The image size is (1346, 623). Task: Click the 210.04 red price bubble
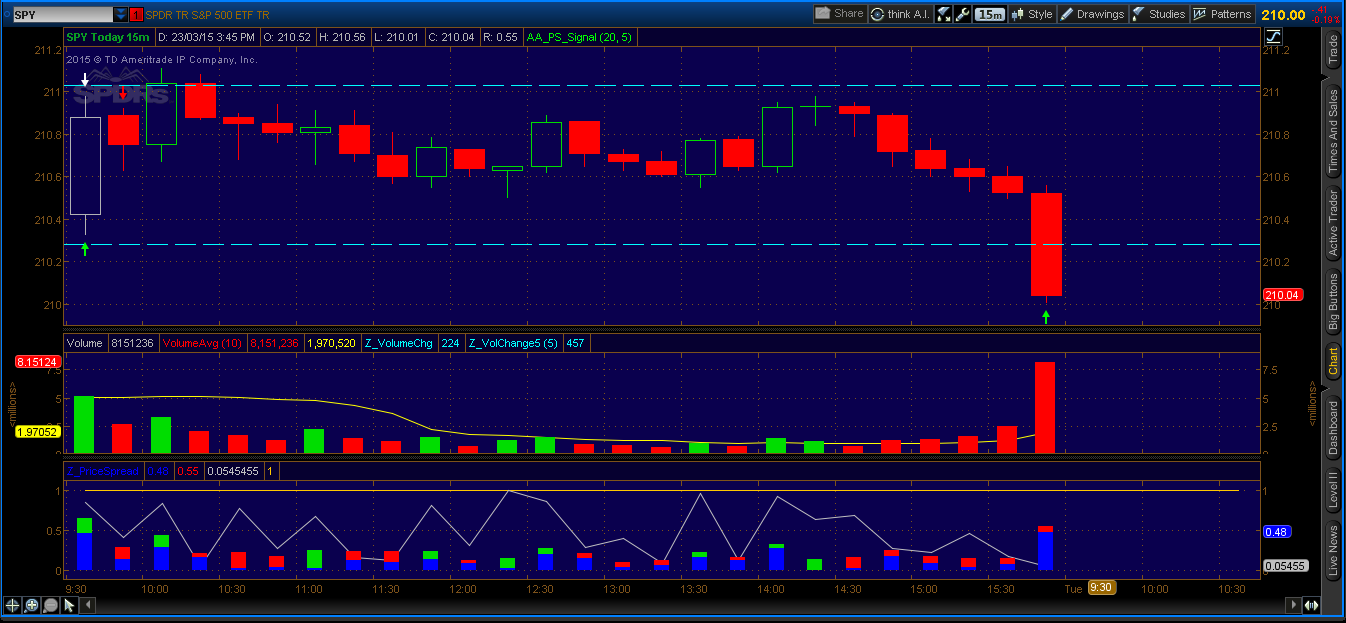click(x=1281, y=295)
